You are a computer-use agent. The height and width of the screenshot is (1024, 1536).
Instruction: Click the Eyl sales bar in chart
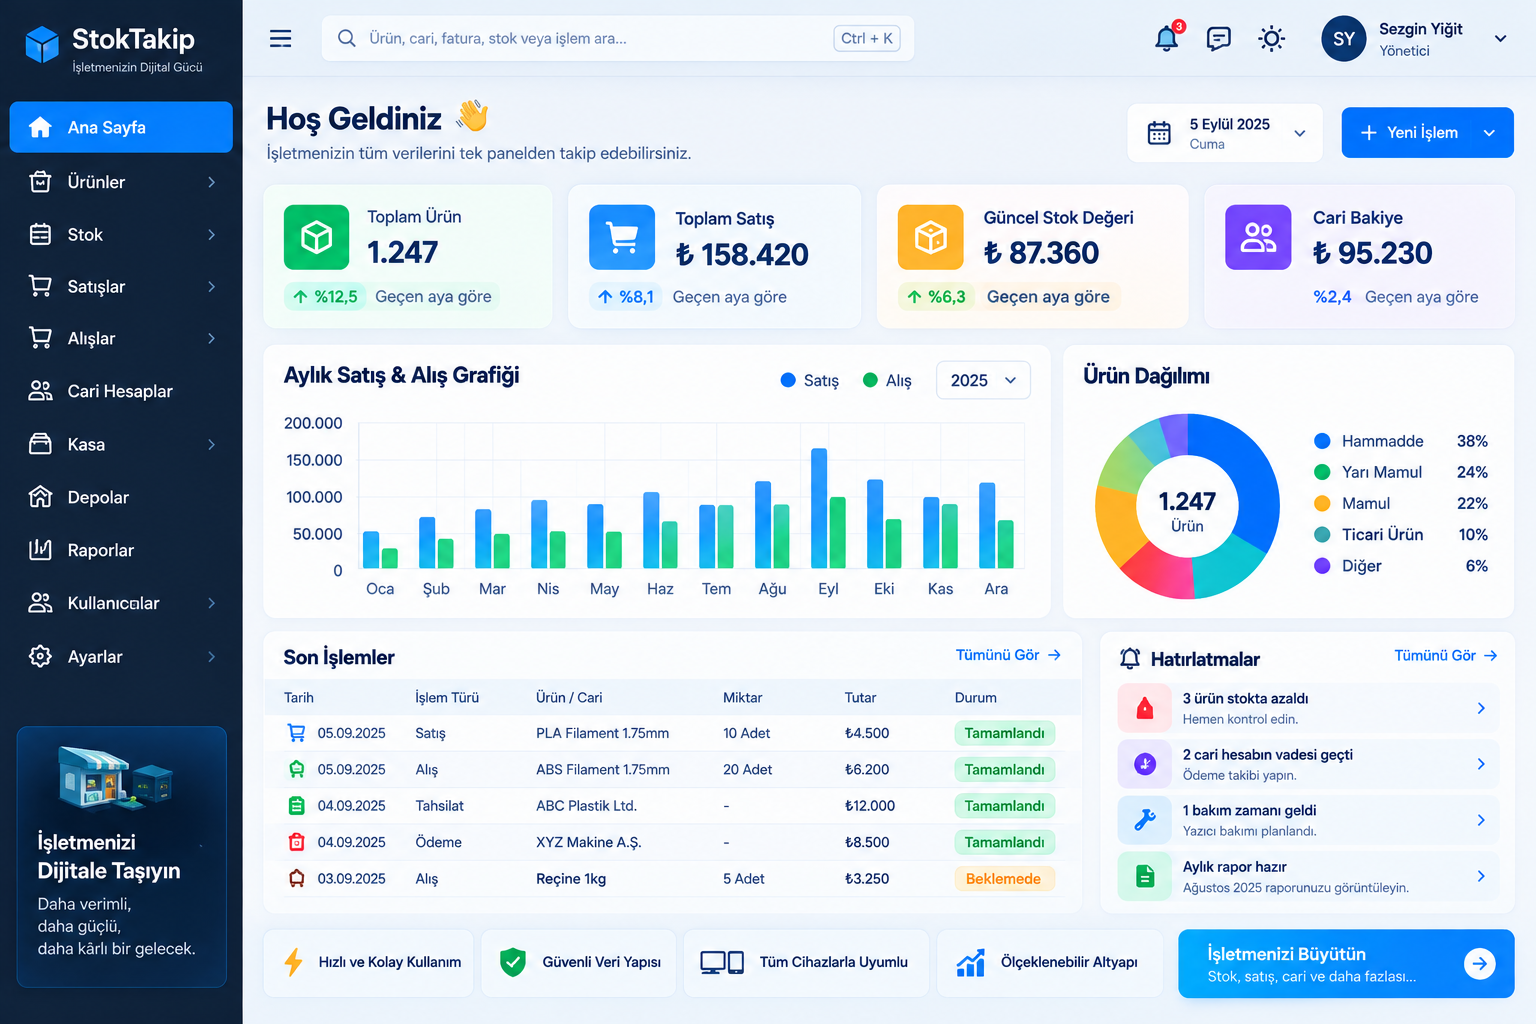[819, 508]
